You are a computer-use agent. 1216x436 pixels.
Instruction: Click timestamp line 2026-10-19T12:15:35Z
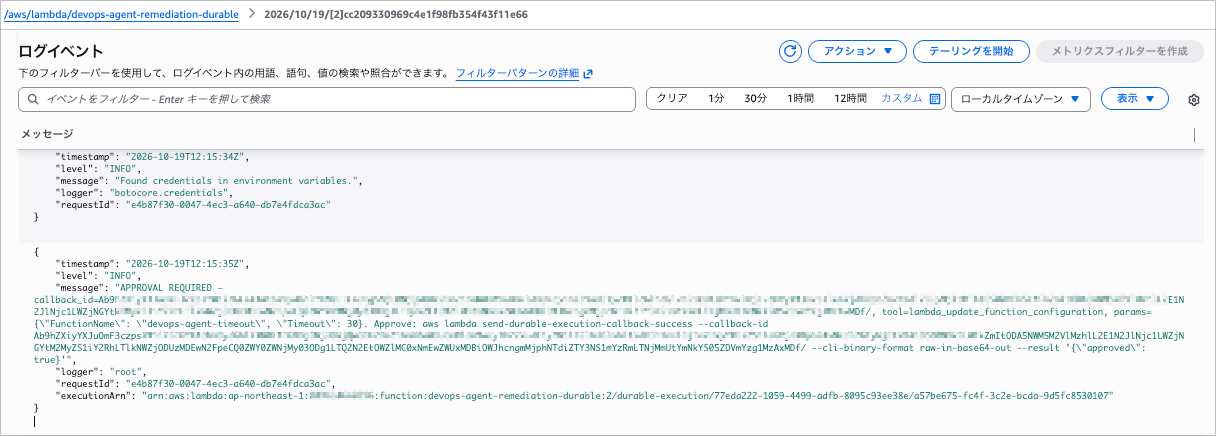click(x=153, y=262)
